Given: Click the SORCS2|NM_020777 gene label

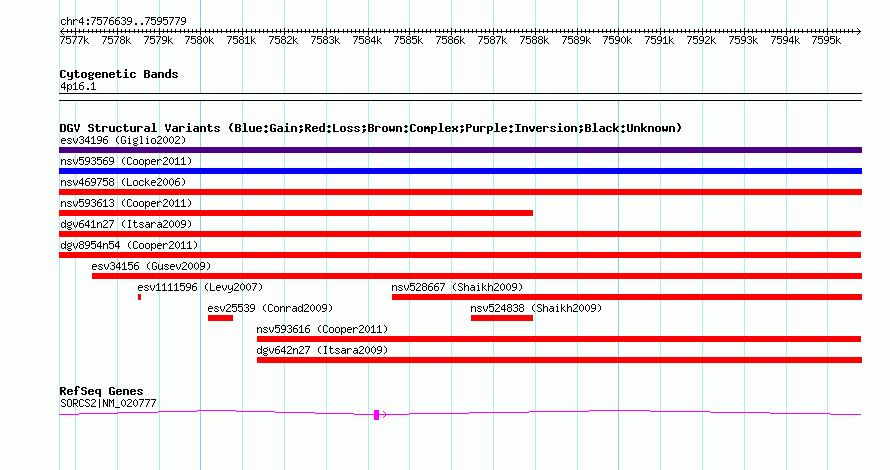Looking at the screenshot, I should click(x=108, y=404).
